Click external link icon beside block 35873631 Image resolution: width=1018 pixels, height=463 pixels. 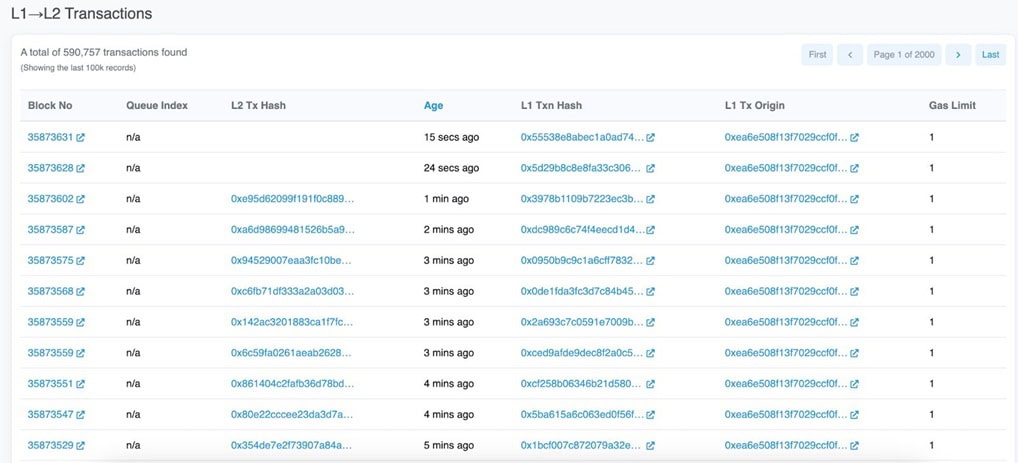(x=81, y=138)
